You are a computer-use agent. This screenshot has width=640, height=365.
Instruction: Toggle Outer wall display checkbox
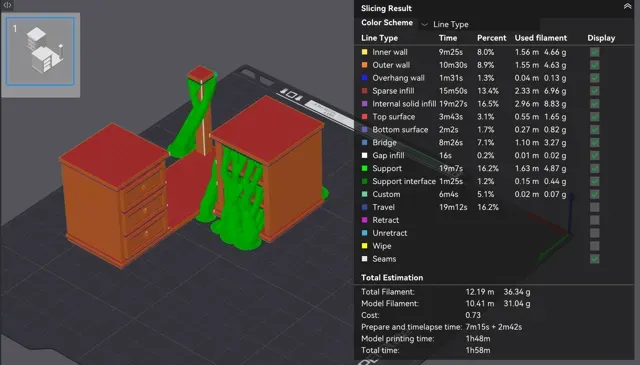[x=595, y=65]
